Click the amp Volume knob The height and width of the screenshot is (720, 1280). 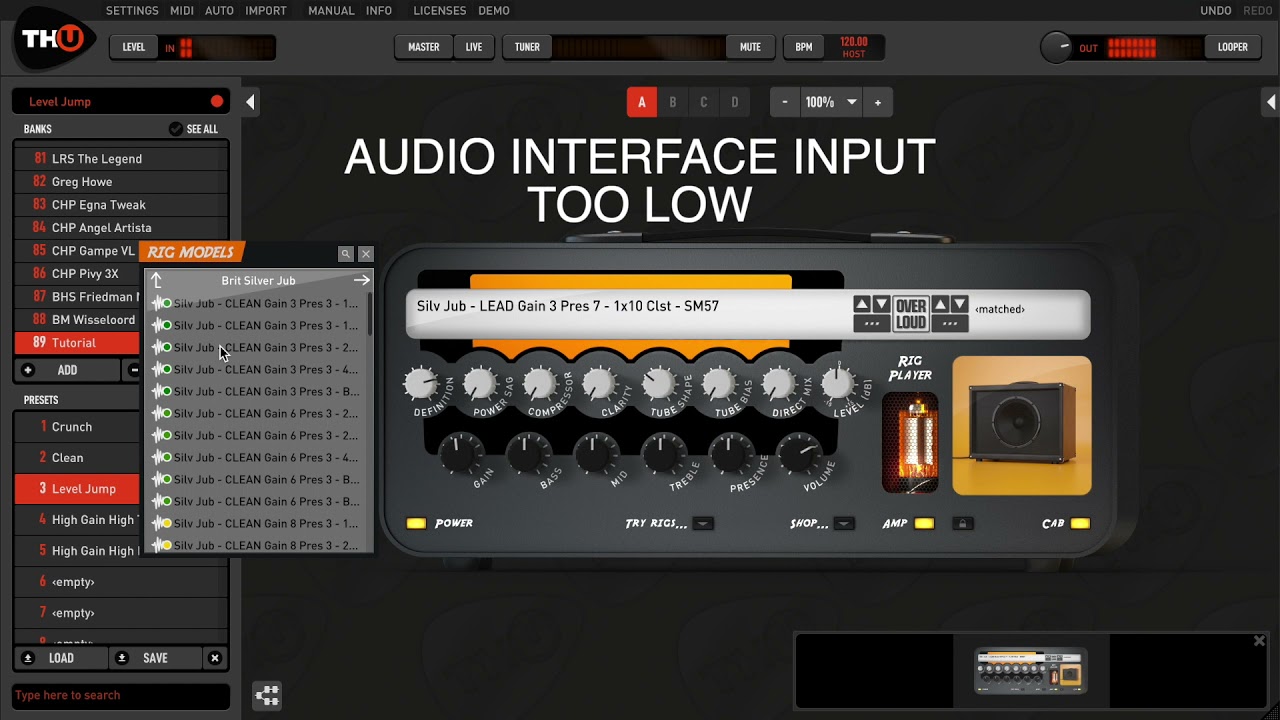(x=799, y=453)
